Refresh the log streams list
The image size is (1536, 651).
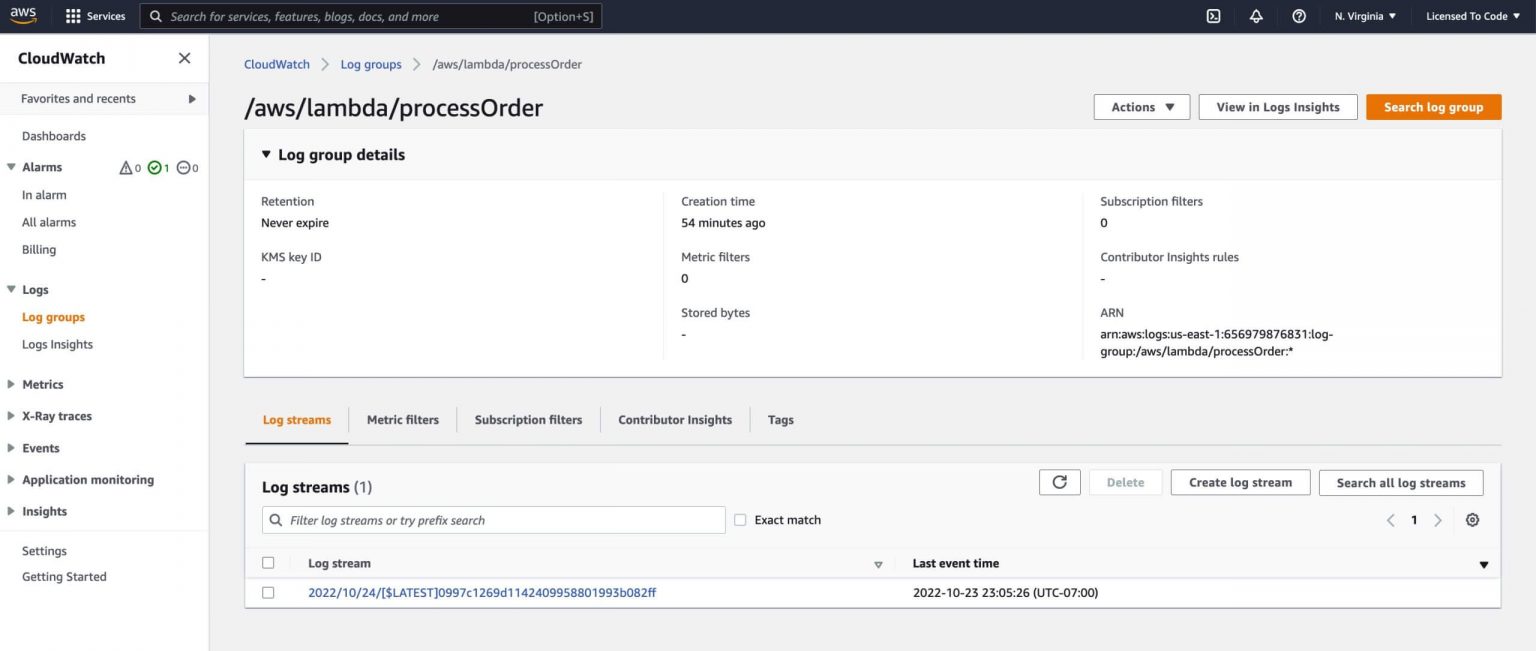[x=1059, y=481]
